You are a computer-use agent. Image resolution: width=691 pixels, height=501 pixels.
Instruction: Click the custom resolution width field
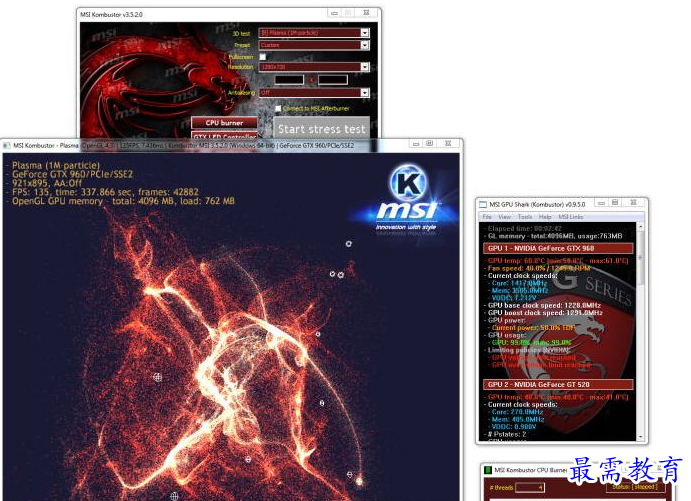coord(289,80)
